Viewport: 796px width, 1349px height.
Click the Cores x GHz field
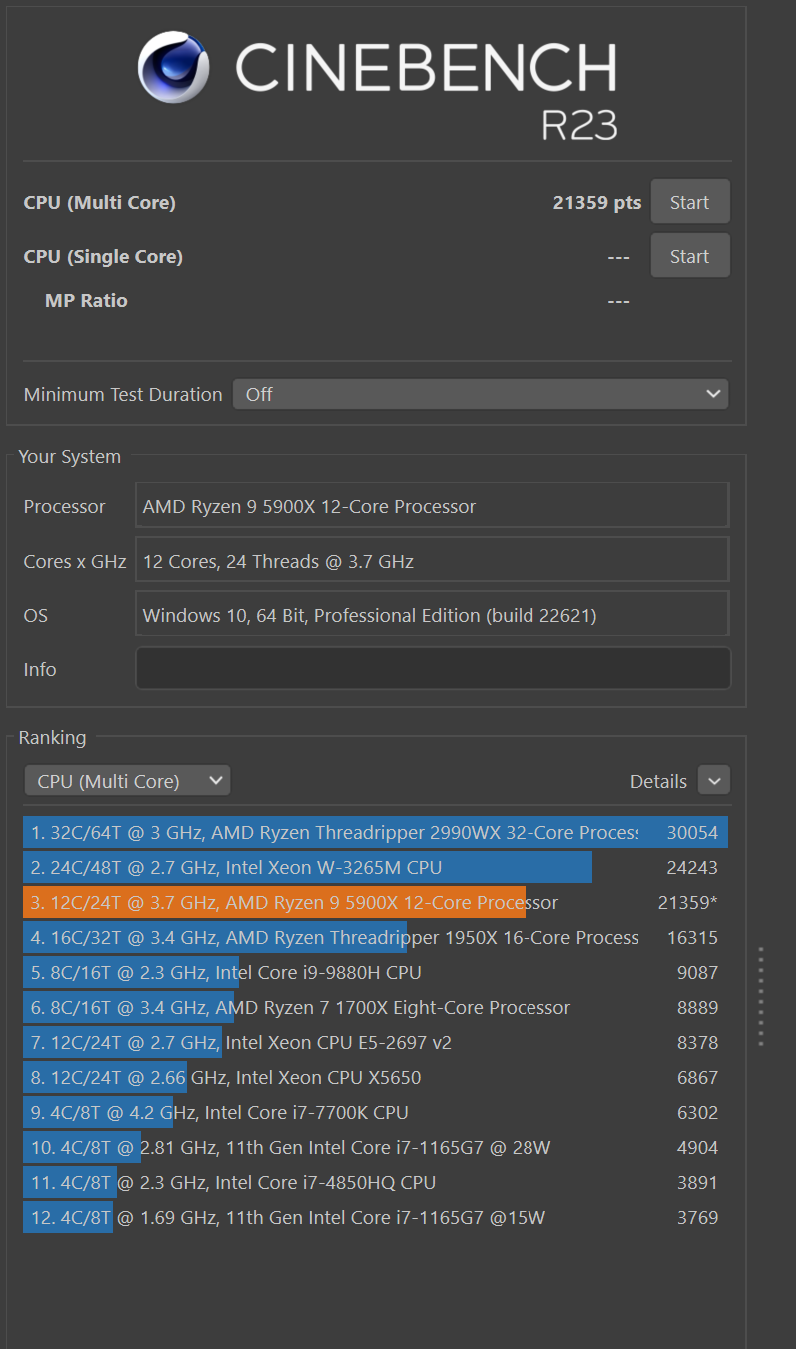tap(433, 560)
